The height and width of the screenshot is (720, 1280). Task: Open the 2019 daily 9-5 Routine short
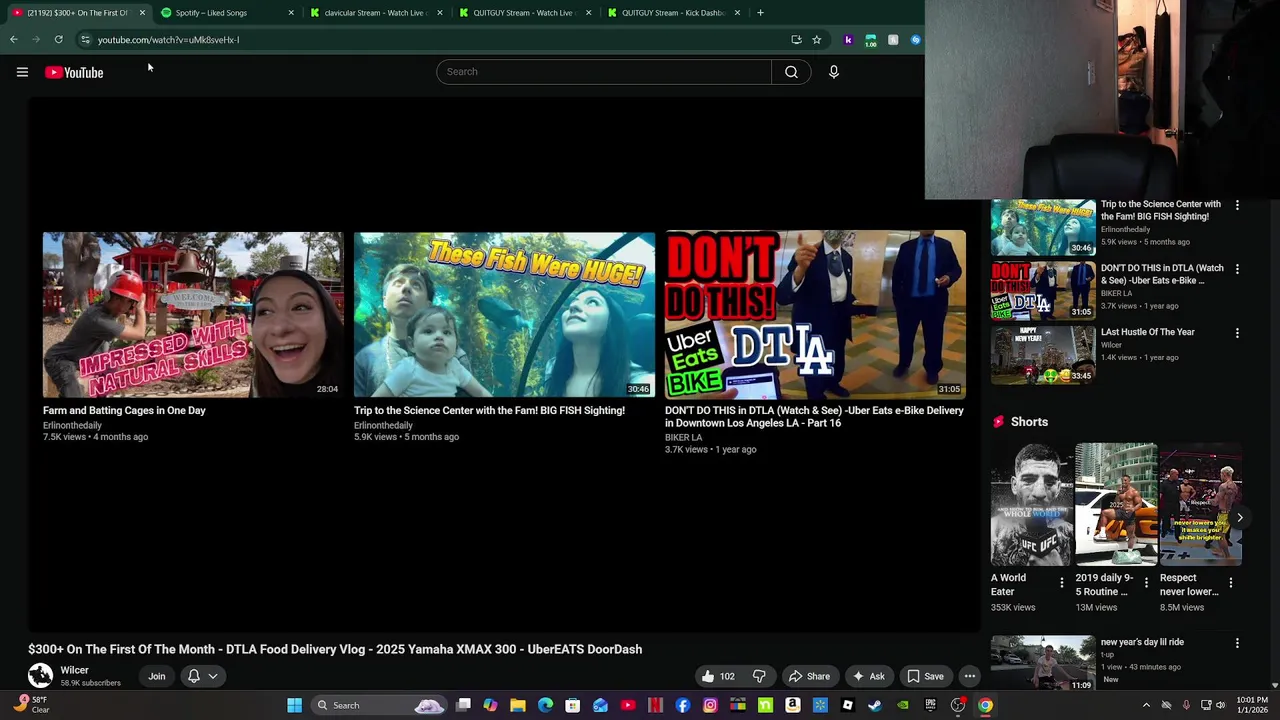1116,505
